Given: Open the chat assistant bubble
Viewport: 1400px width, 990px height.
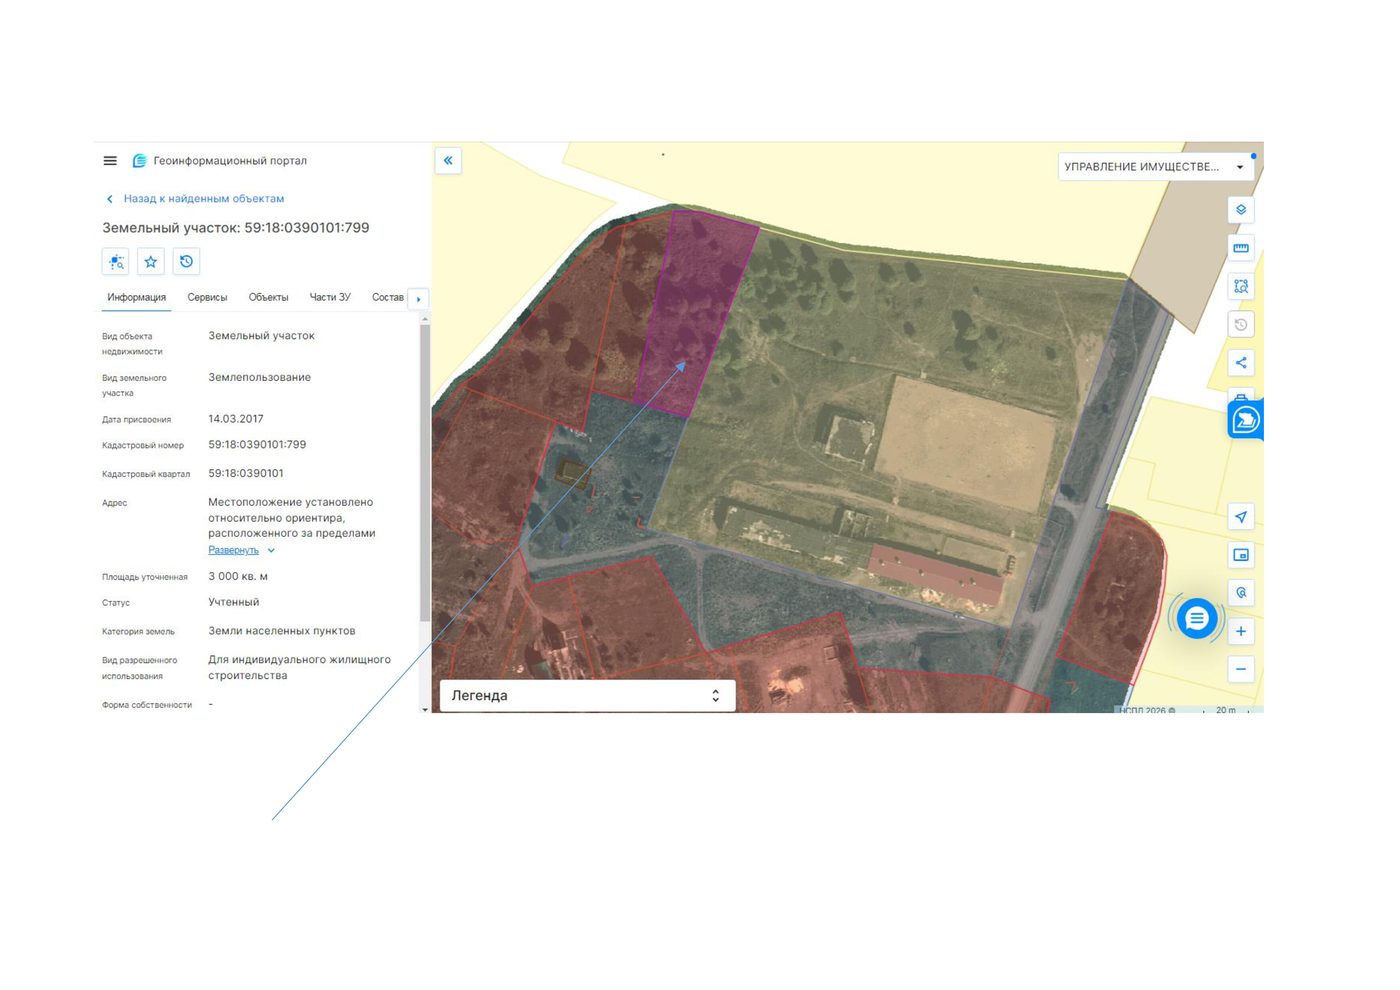Looking at the screenshot, I should click(x=1197, y=619).
